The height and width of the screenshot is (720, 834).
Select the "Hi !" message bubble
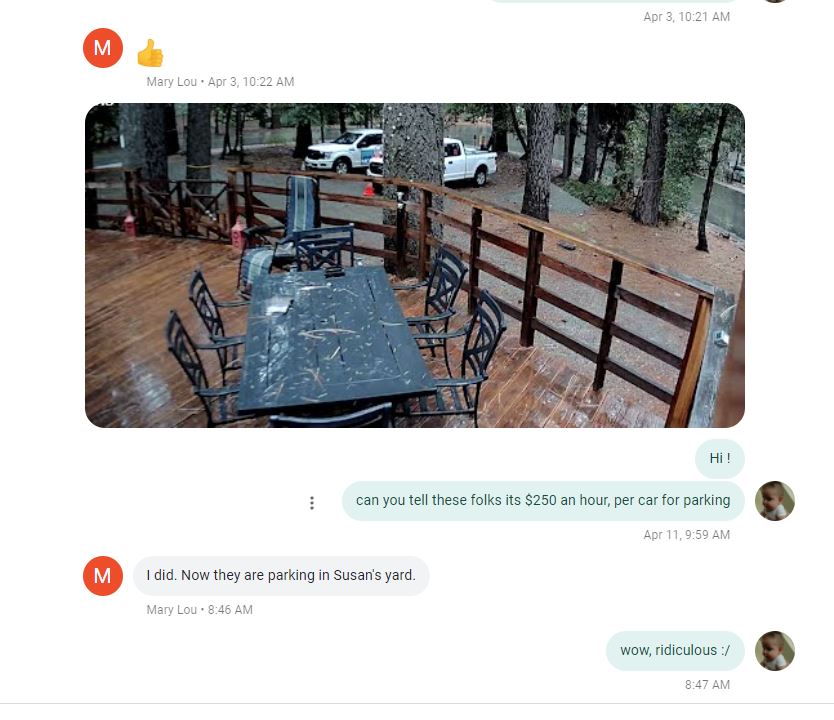(720, 458)
